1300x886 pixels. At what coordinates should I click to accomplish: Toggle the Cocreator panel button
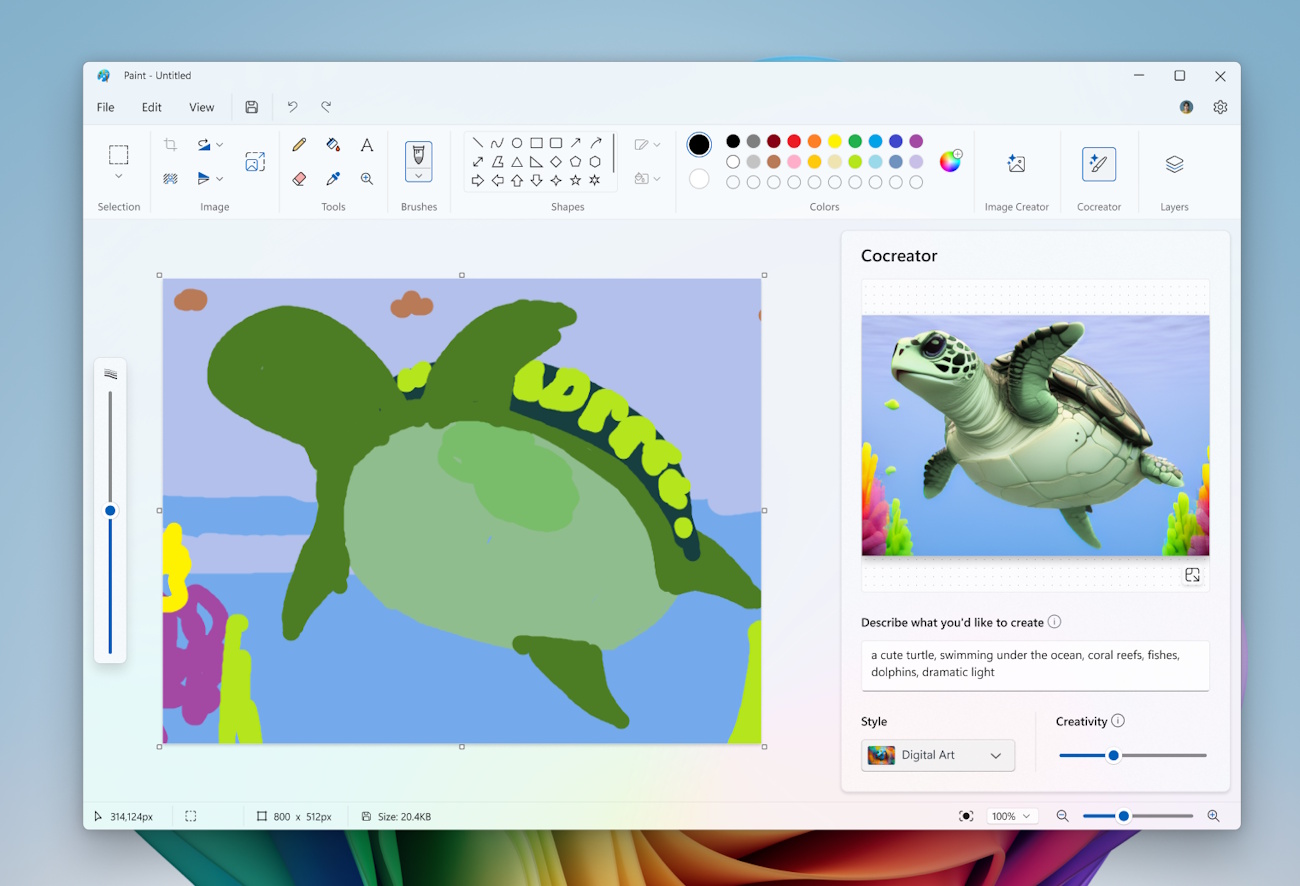[x=1099, y=164]
